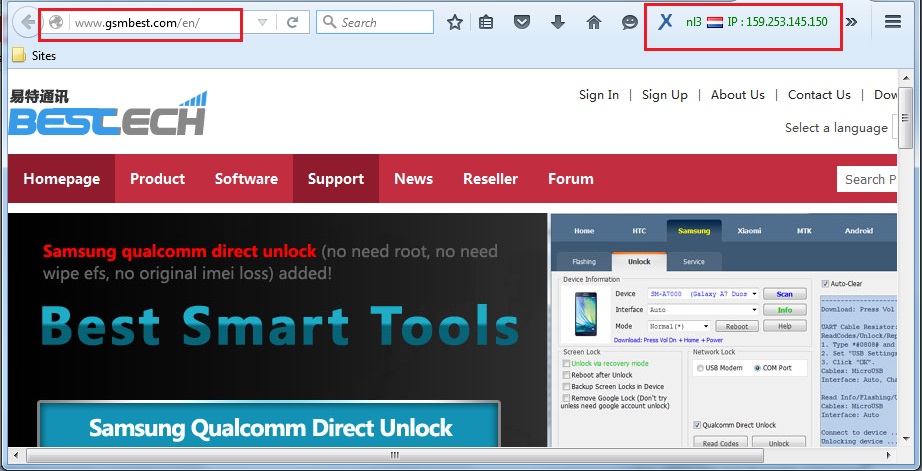The image size is (922, 471).
Task: Click the Scan button
Action: [784, 294]
